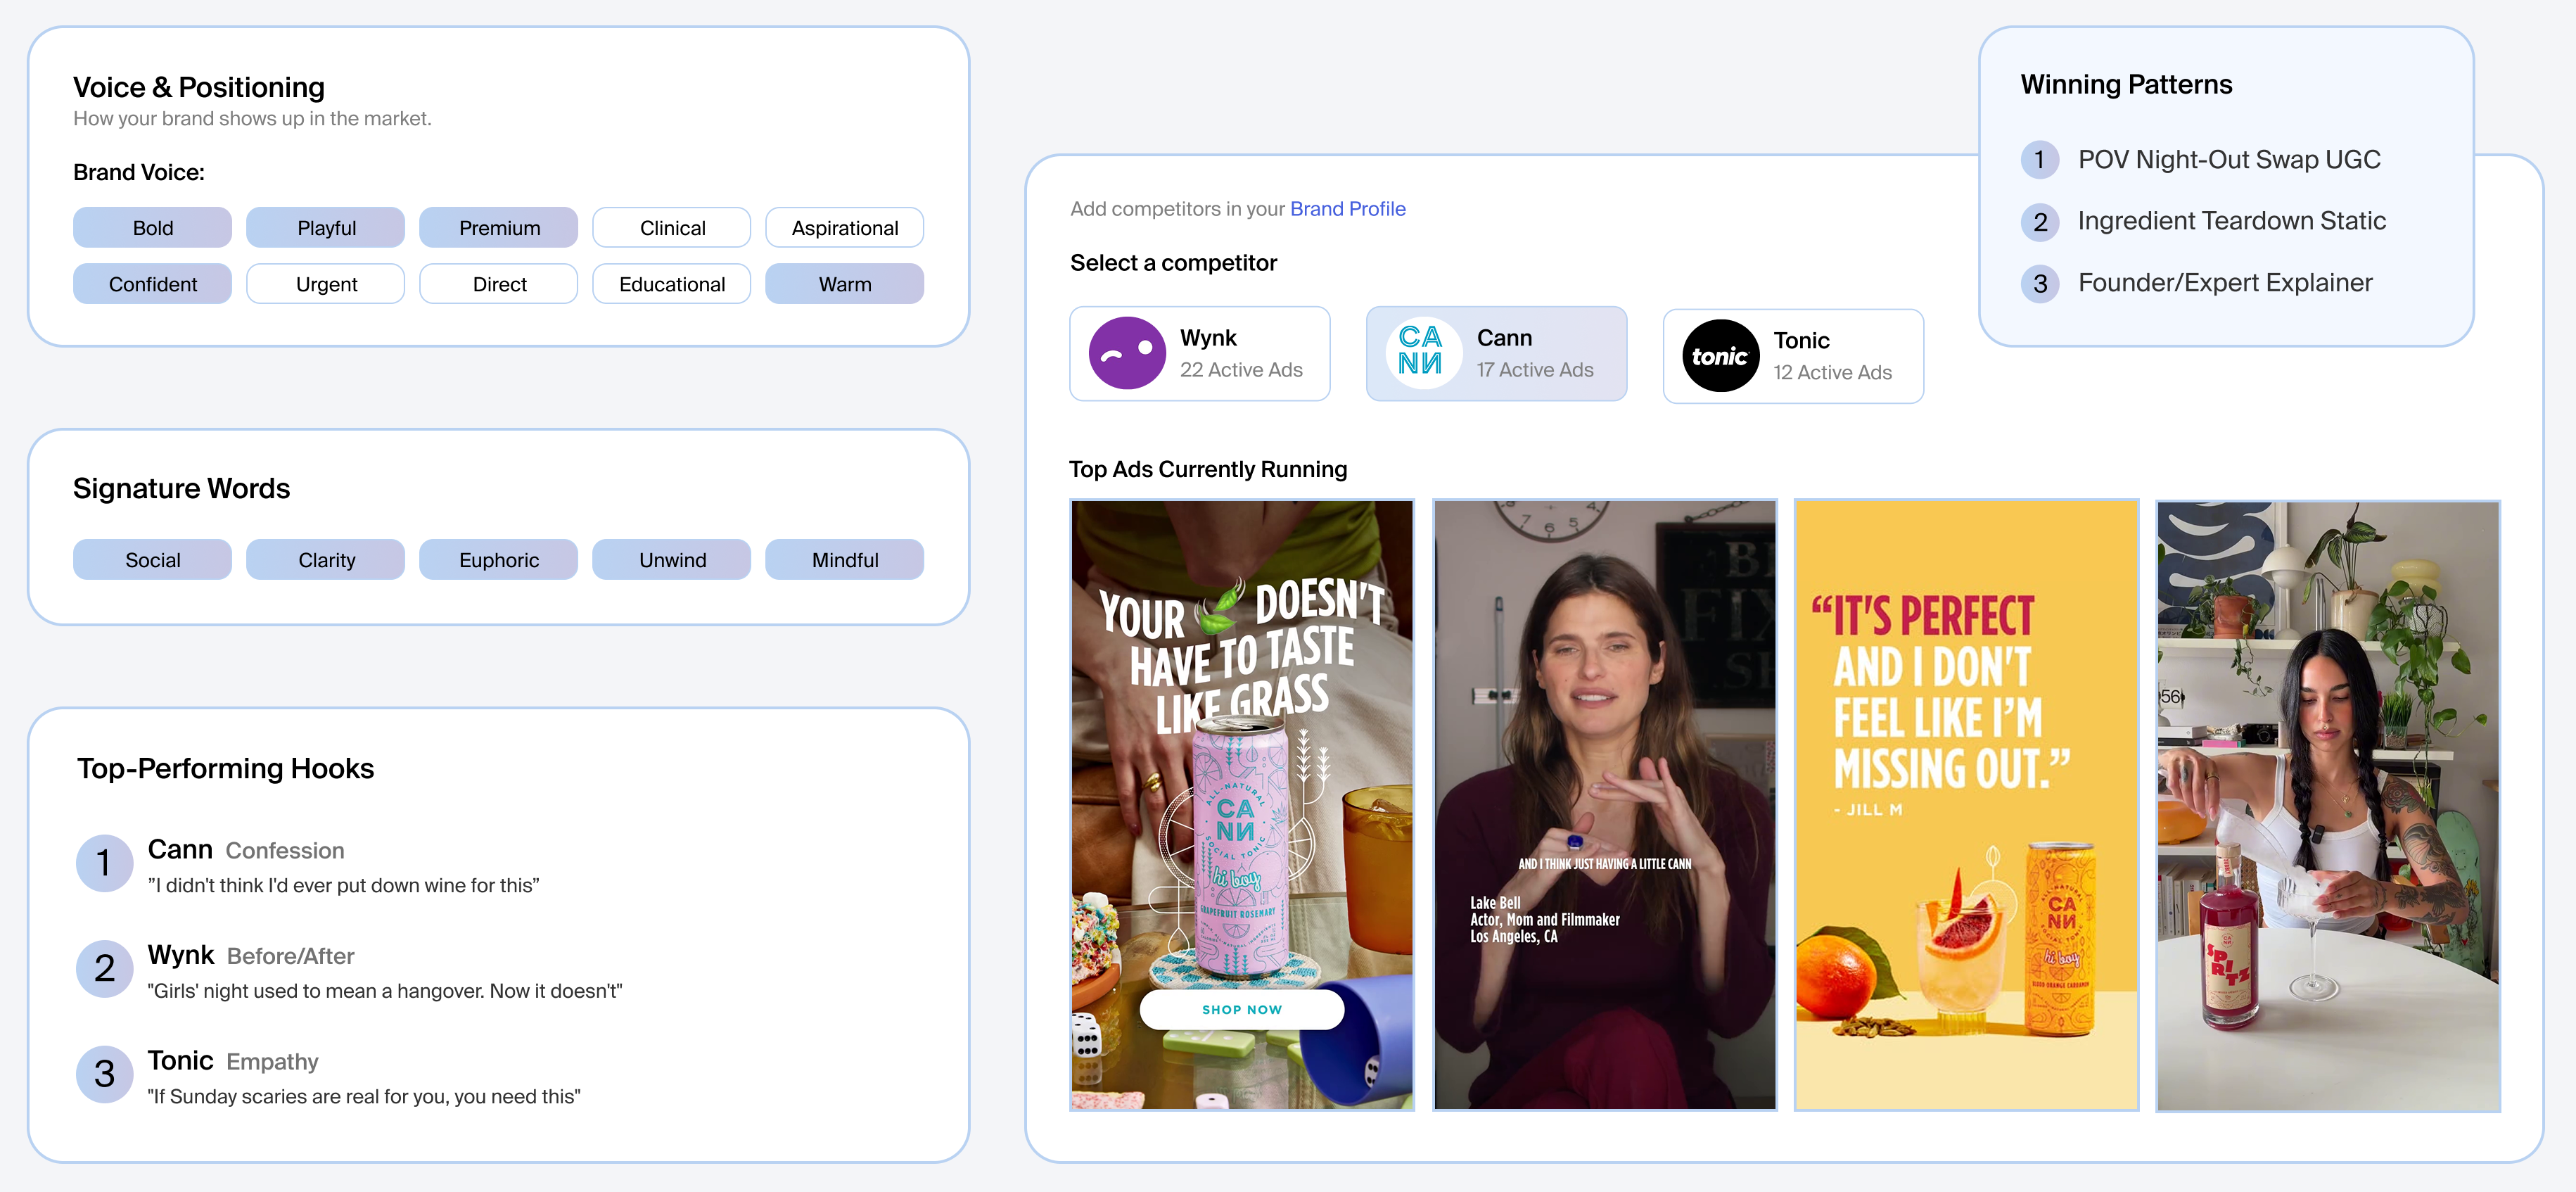Open the Brand Profile link
This screenshot has height=1192, width=2576.
tap(1348, 209)
